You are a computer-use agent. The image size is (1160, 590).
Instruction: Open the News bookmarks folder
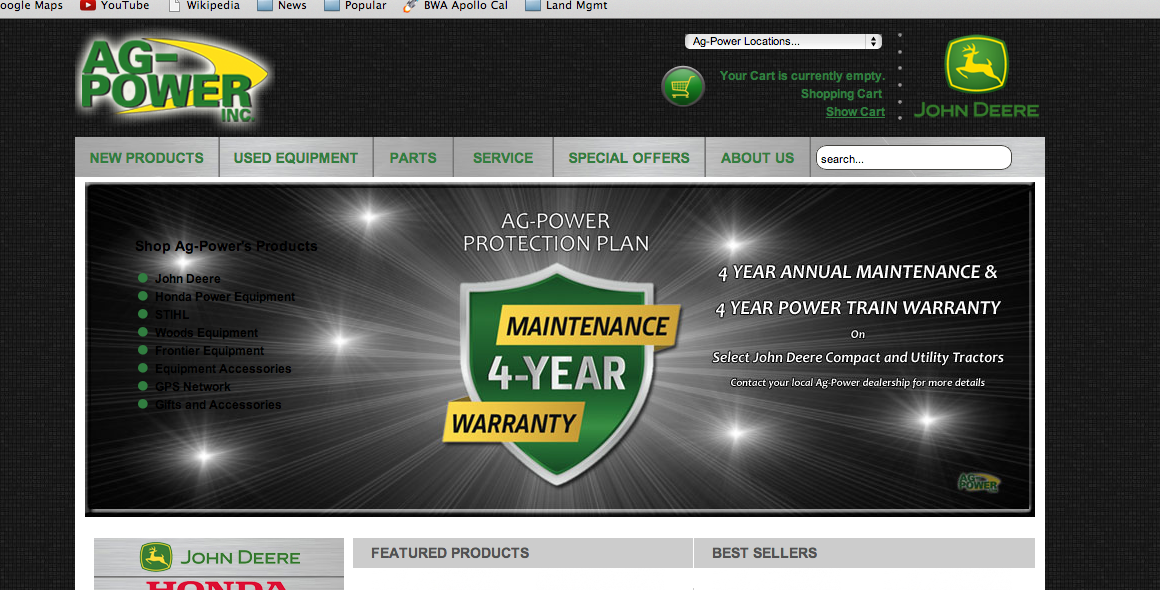[282, 6]
